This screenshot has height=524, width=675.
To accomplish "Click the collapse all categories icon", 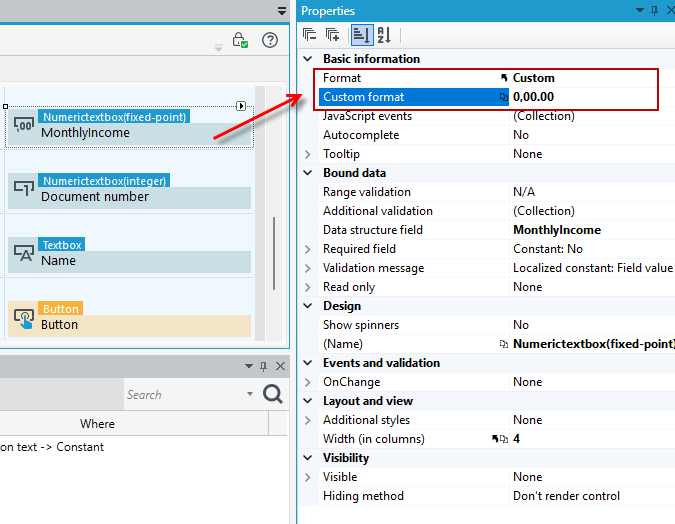I will [310, 34].
